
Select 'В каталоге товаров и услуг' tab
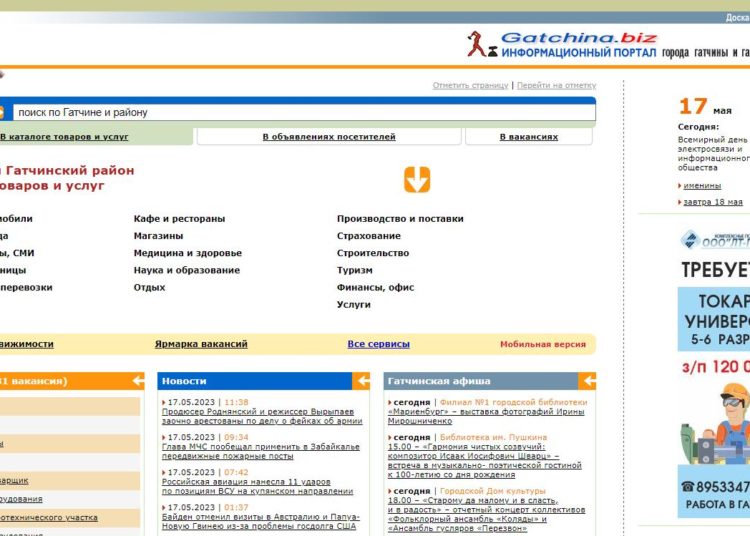click(64, 137)
